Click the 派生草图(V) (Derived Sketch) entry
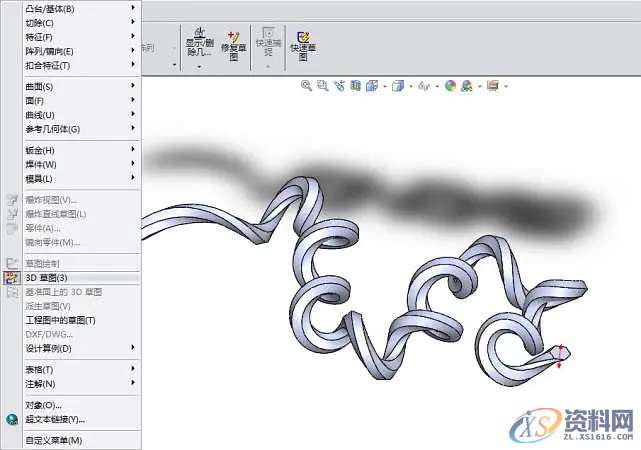 click(x=81, y=306)
